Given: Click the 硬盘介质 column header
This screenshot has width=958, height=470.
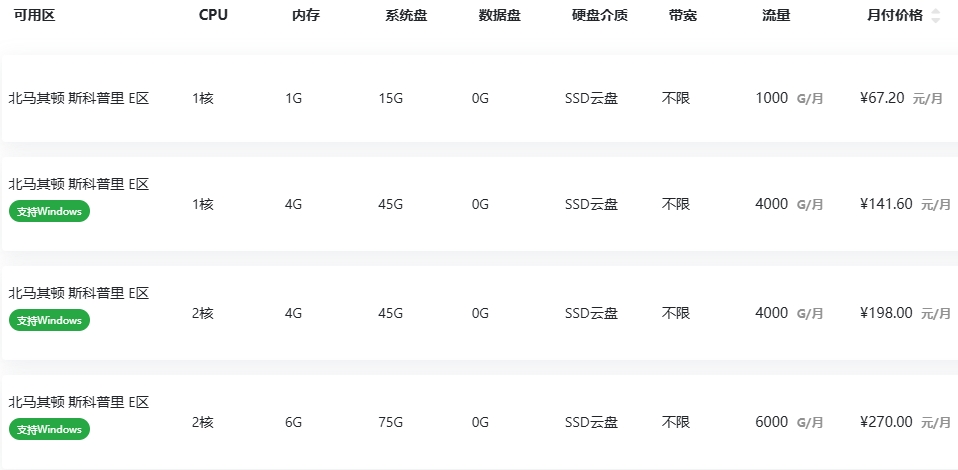Looking at the screenshot, I should [x=600, y=15].
